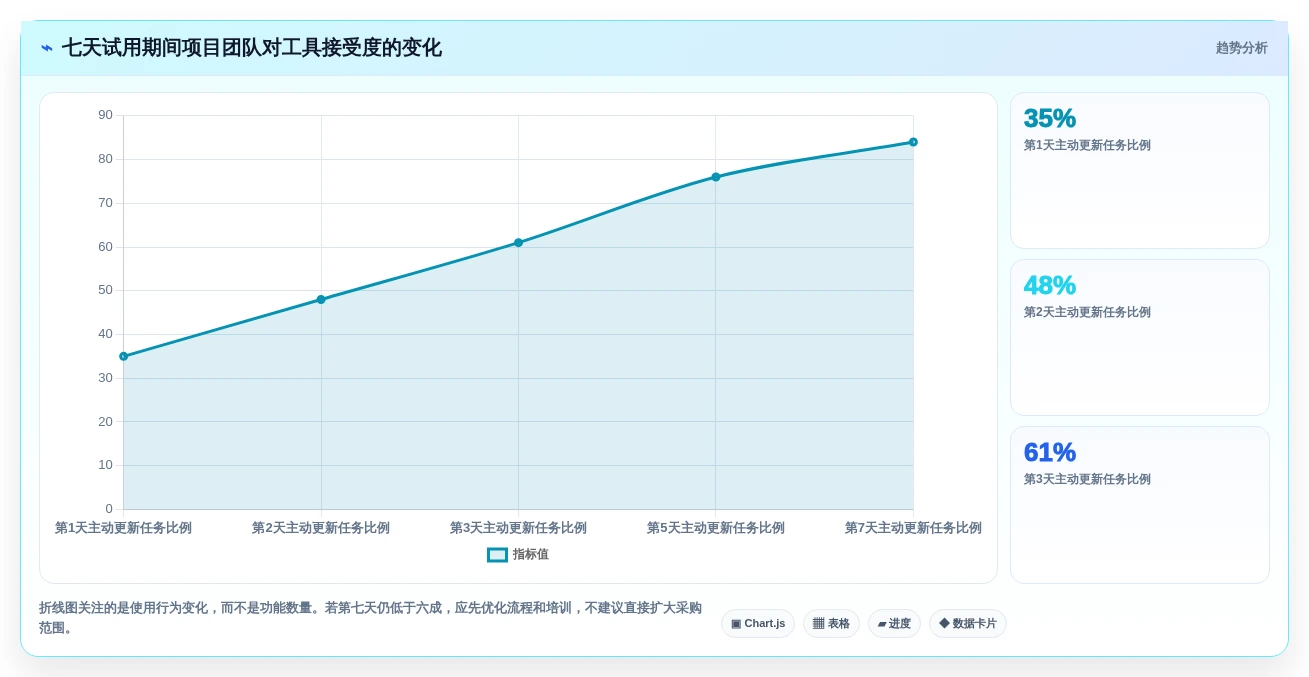Click x-axis label 第7天主动更新任务比例
Screen dimensions: 1309x677
coord(913,528)
